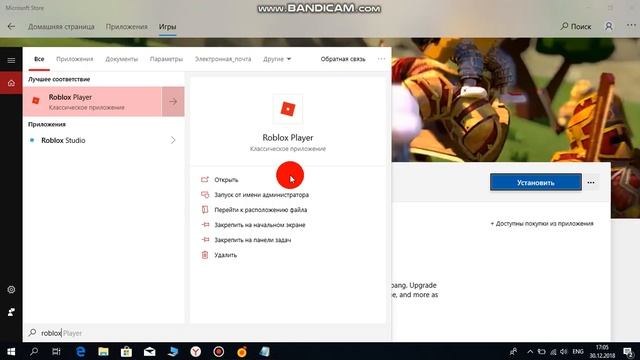Click the Обратная связь link

[343, 59]
